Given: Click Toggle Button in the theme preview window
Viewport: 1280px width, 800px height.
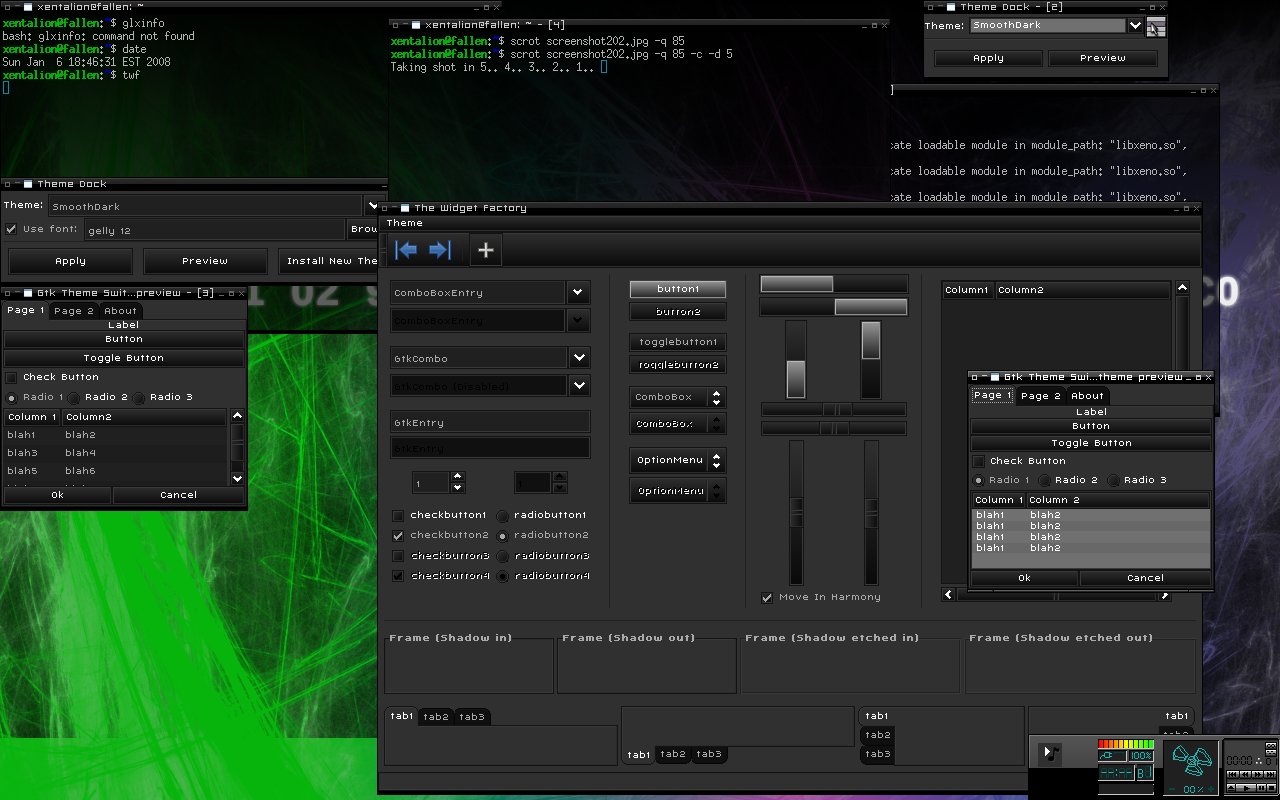Looking at the screenshot, I should pos(1091,443).
